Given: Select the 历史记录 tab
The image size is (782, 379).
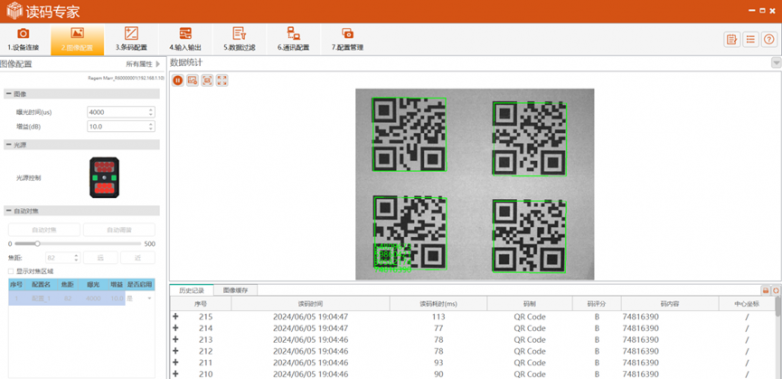Looking at the screenshot, I should point(192,290).
